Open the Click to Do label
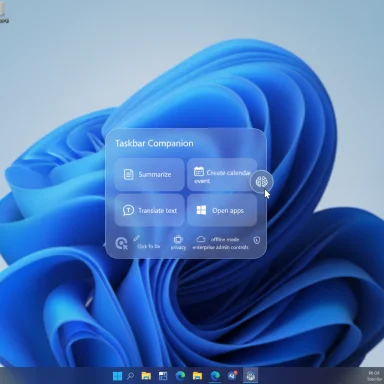This screenshot has height=384, width=384. (x=149, y=246)
